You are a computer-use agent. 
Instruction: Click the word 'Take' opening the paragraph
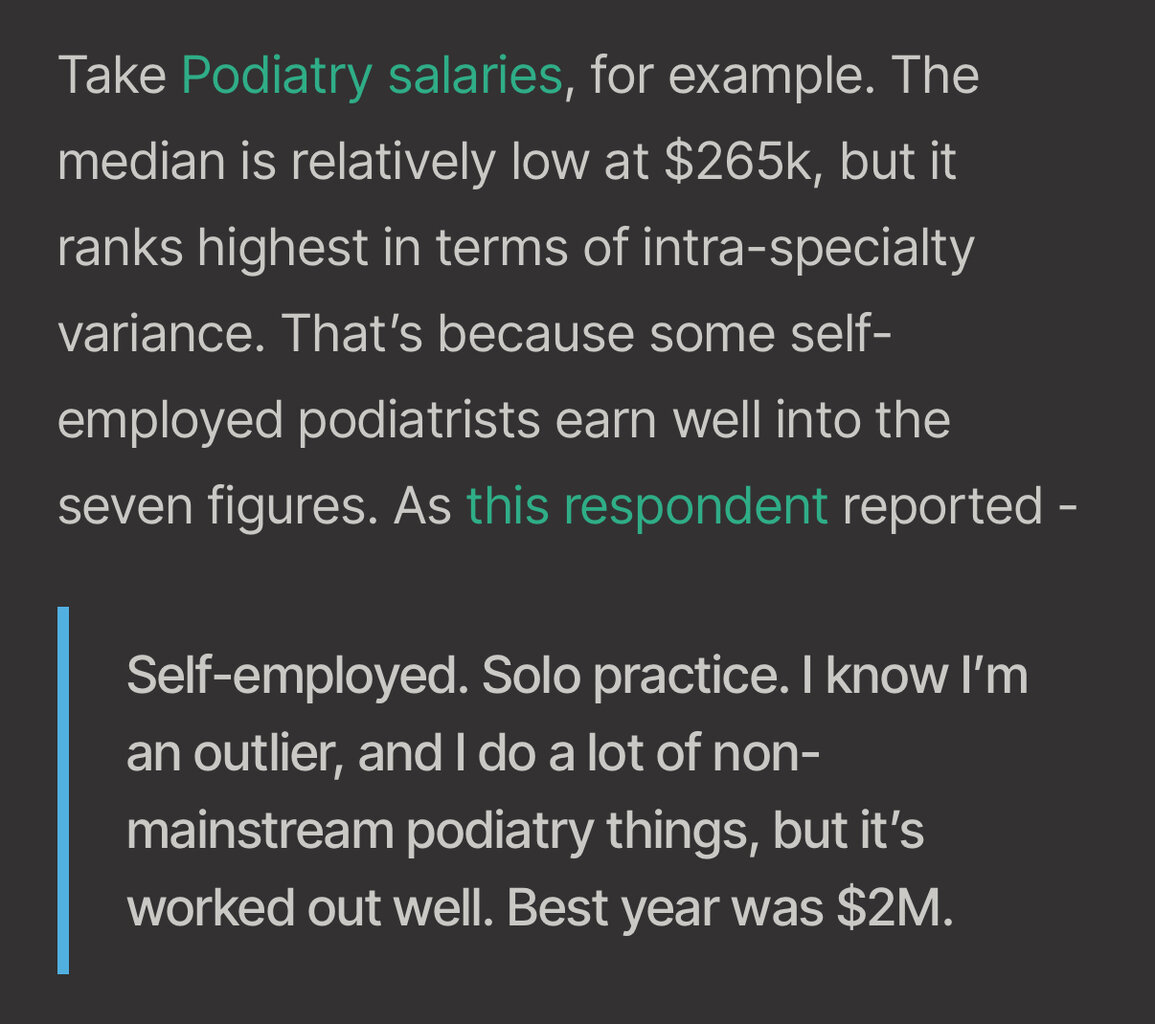pyautogui.click(x=112, y=76)
